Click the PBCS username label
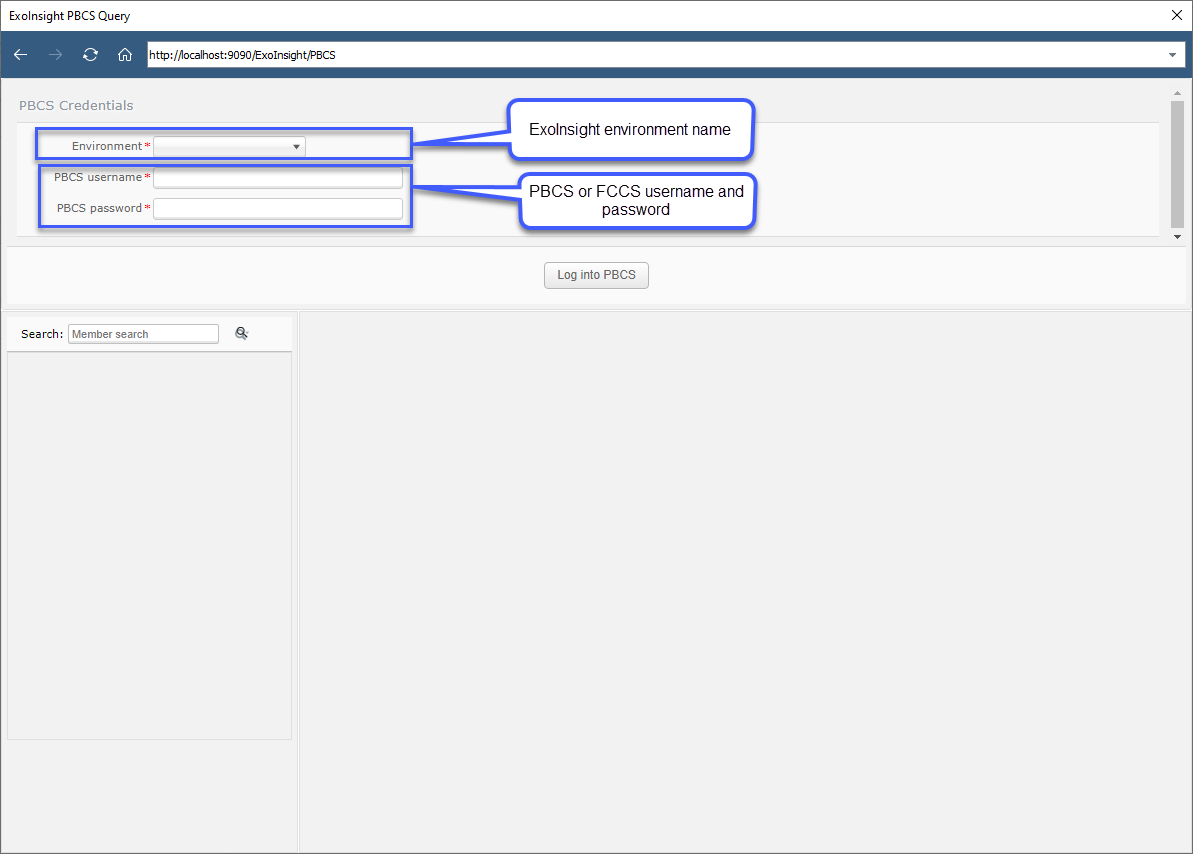 (x=97, y=177)
